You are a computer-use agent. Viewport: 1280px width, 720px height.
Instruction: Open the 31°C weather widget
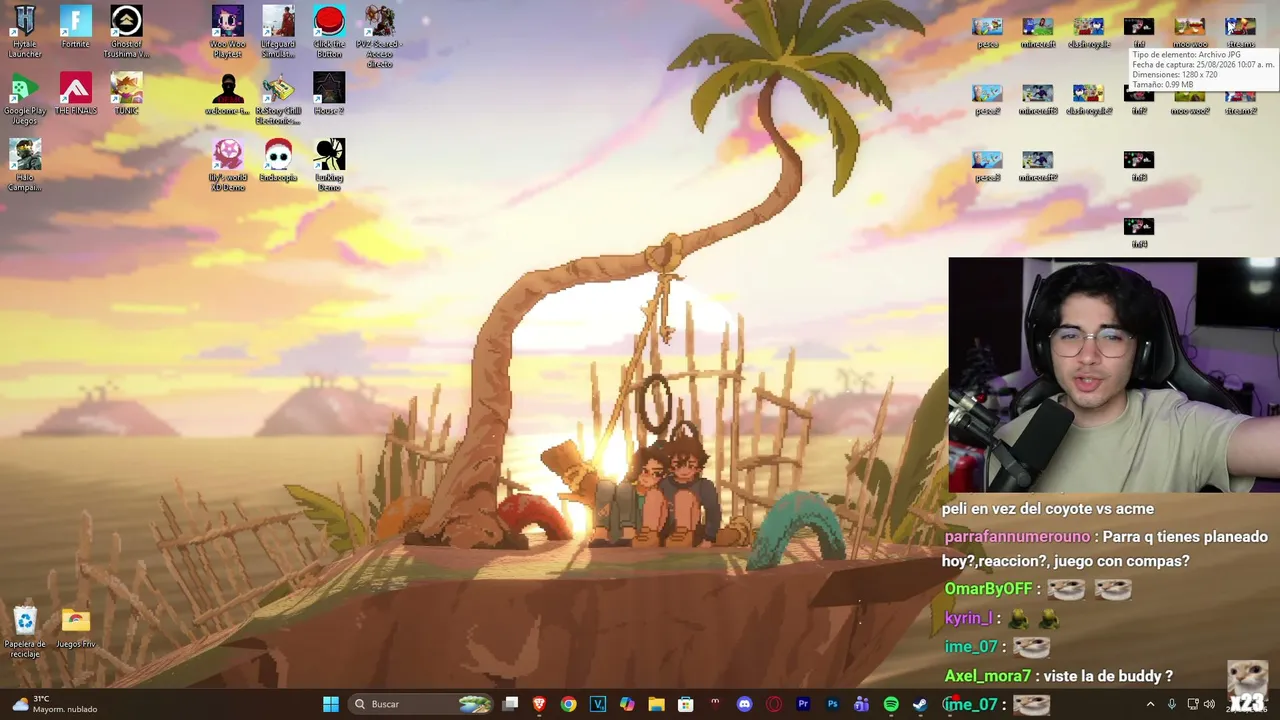click(55, 704)
